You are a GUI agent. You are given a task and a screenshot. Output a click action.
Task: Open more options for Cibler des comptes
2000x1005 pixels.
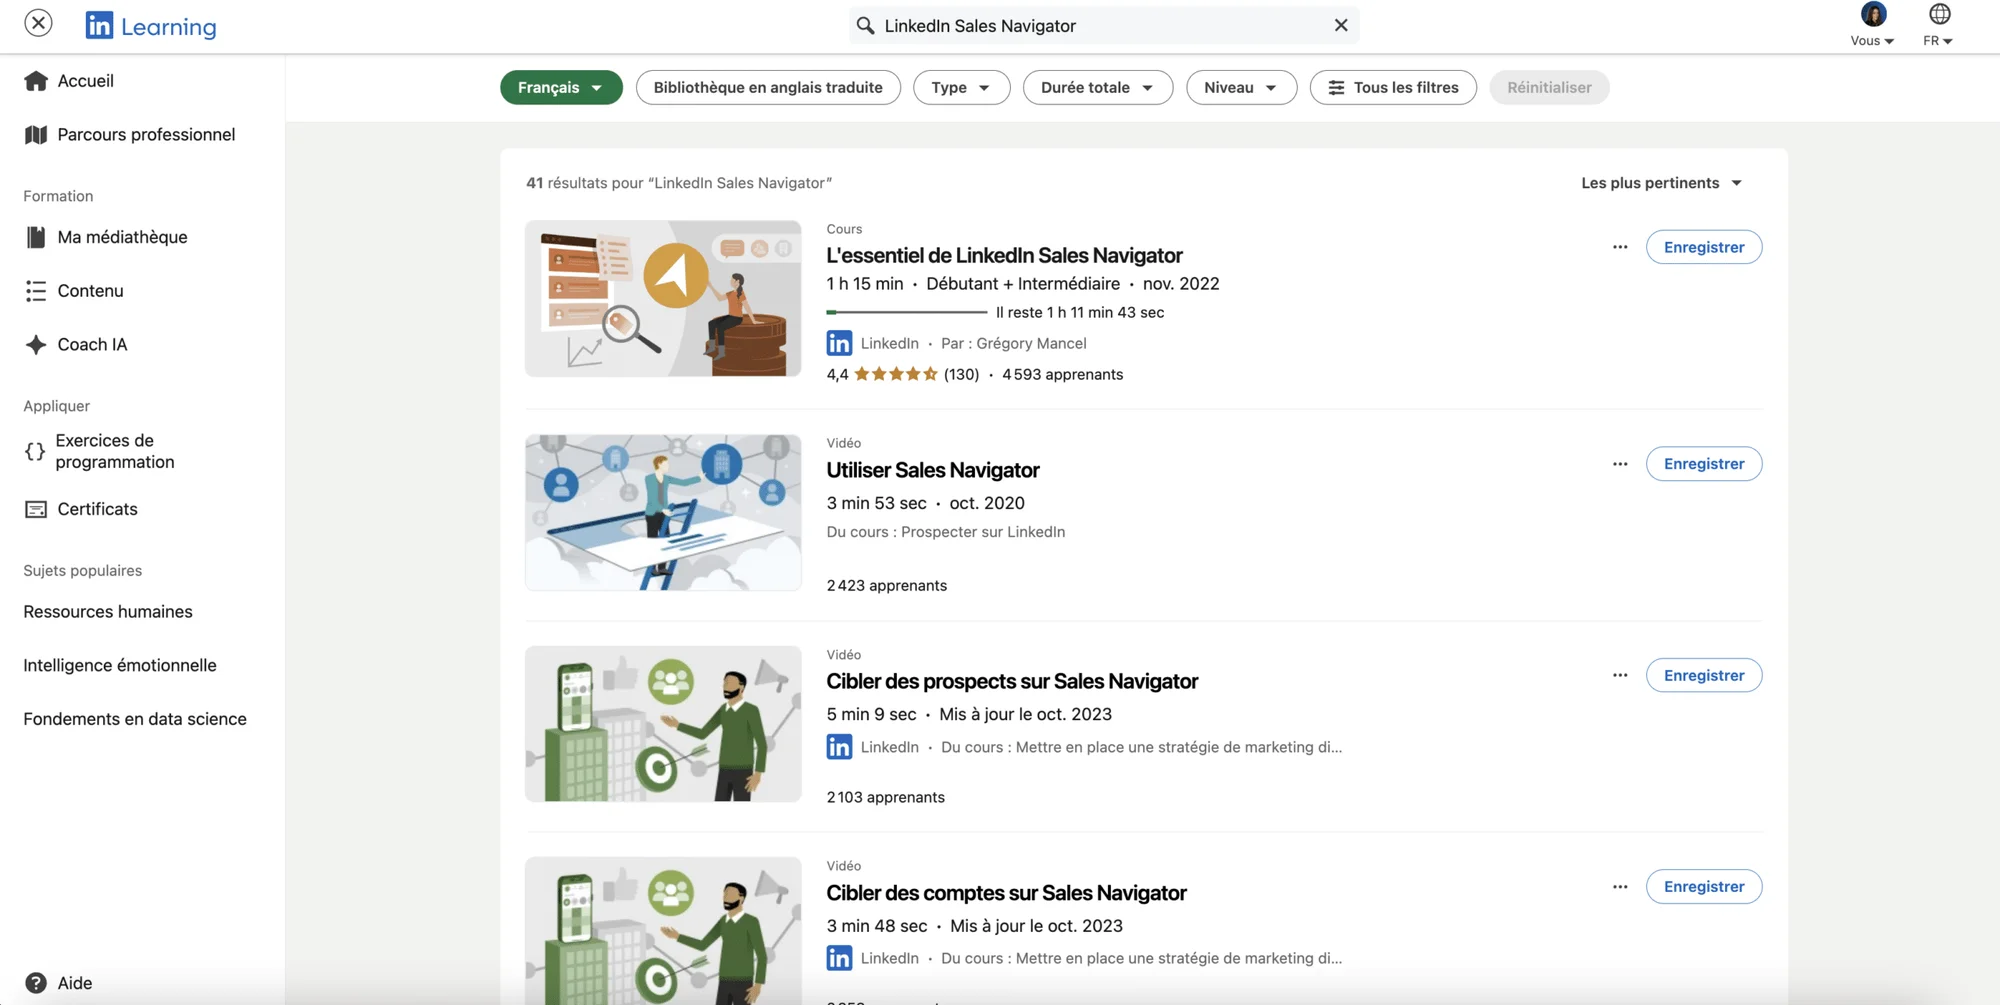tap(1620, 887)
